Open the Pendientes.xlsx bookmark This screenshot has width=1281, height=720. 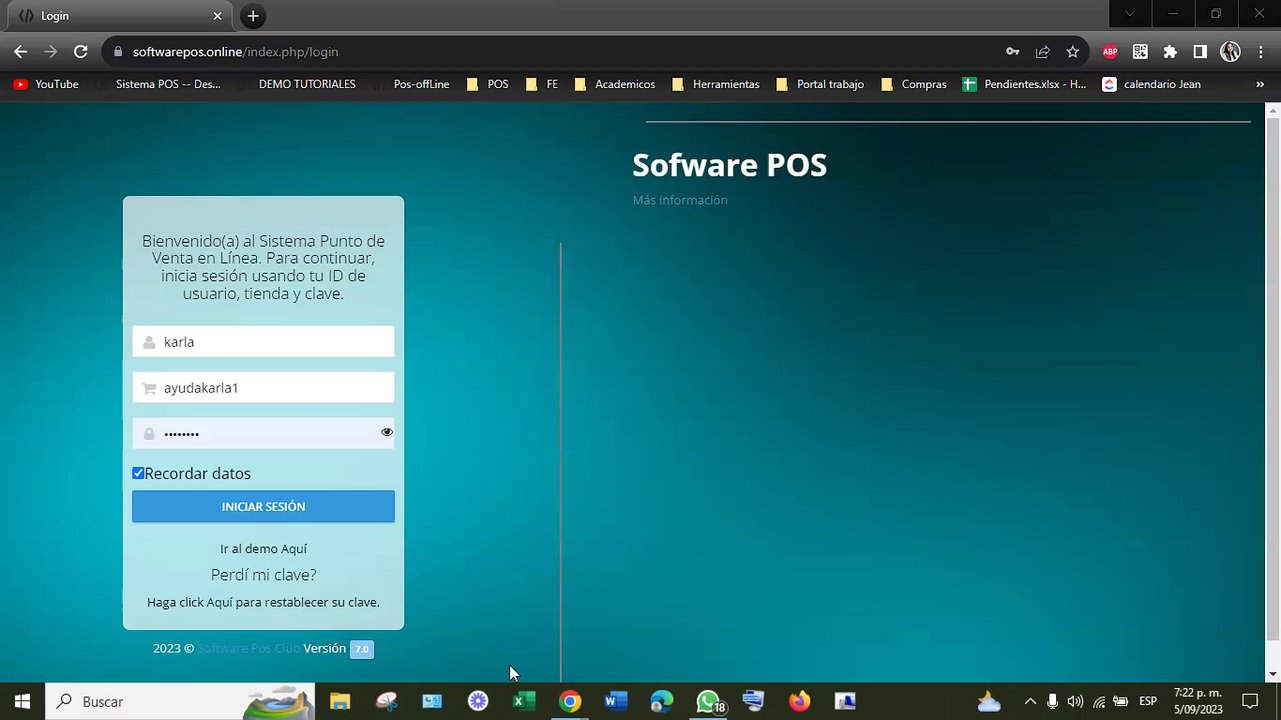pos(1025,84)
